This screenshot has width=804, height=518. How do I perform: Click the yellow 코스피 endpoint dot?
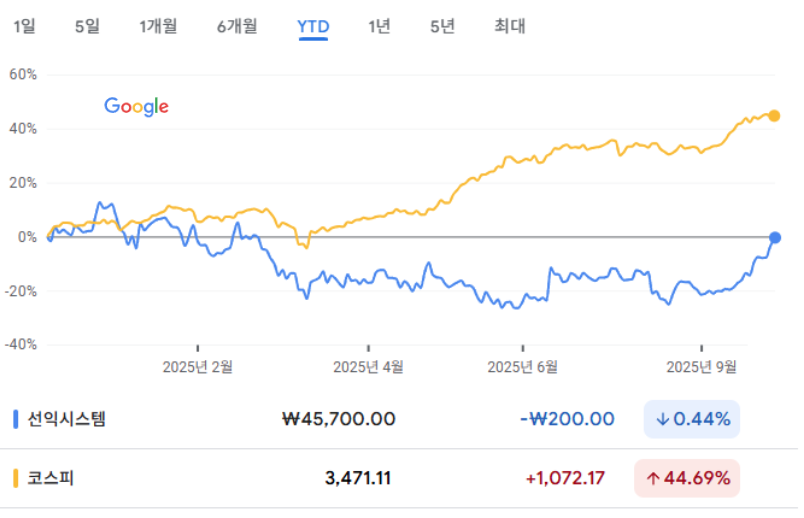(774, 116)
